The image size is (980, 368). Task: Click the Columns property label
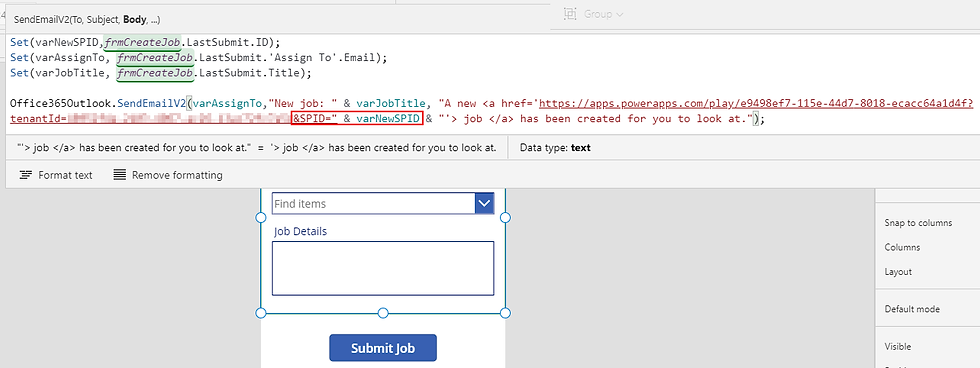coord(902,247)
